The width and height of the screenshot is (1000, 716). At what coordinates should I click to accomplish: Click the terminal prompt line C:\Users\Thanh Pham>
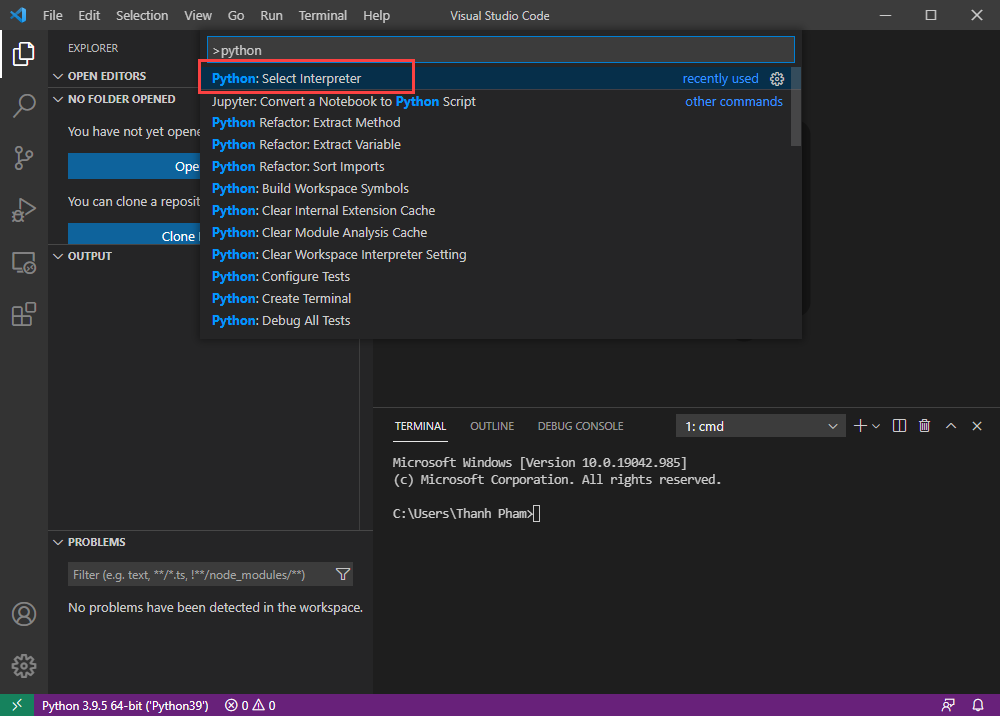pos(462,513)
